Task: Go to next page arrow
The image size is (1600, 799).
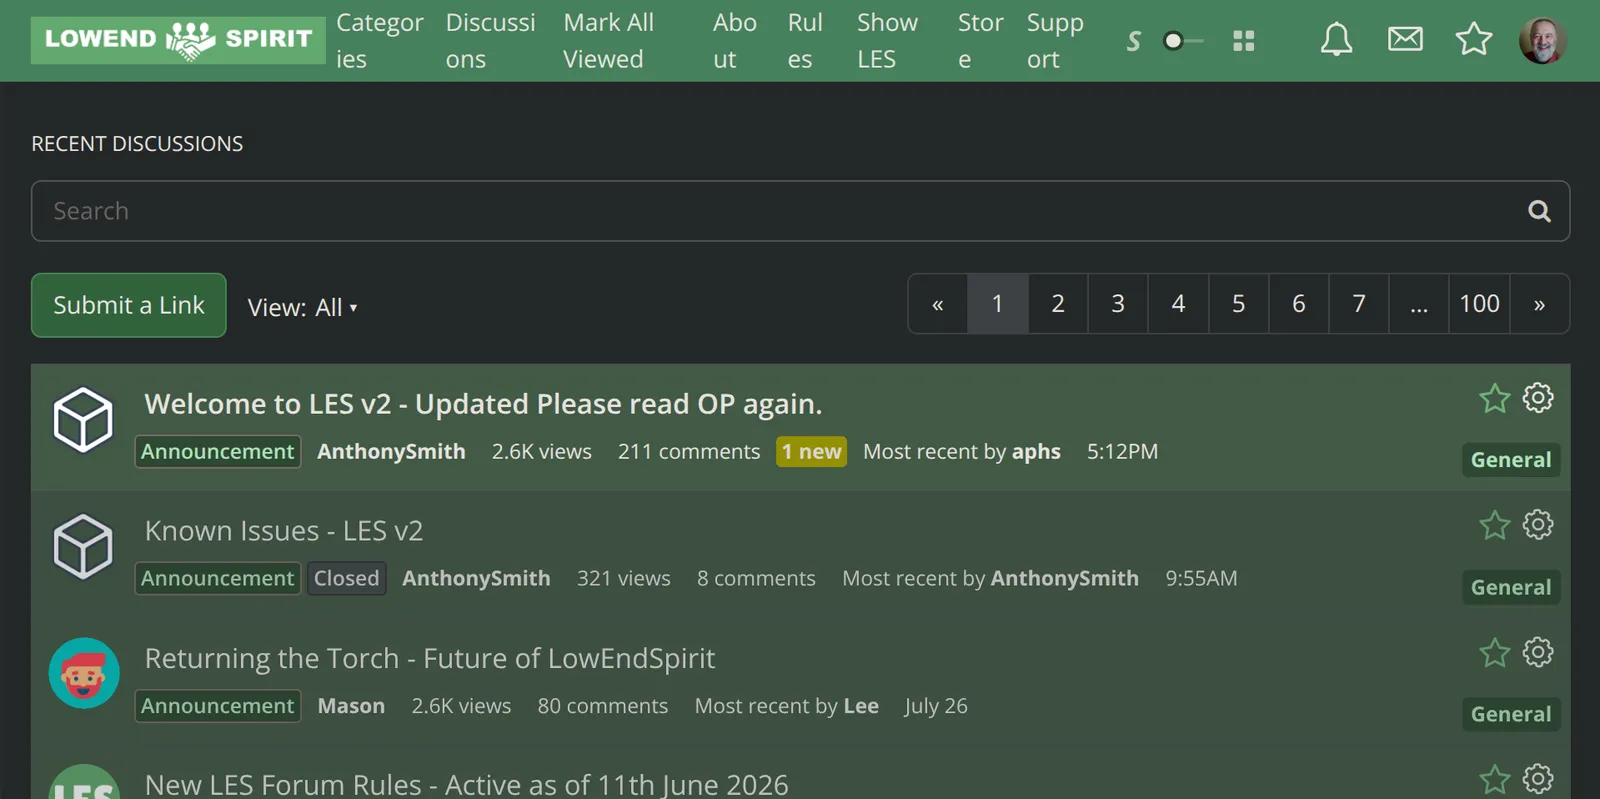Action: [x=1540, y=304]
